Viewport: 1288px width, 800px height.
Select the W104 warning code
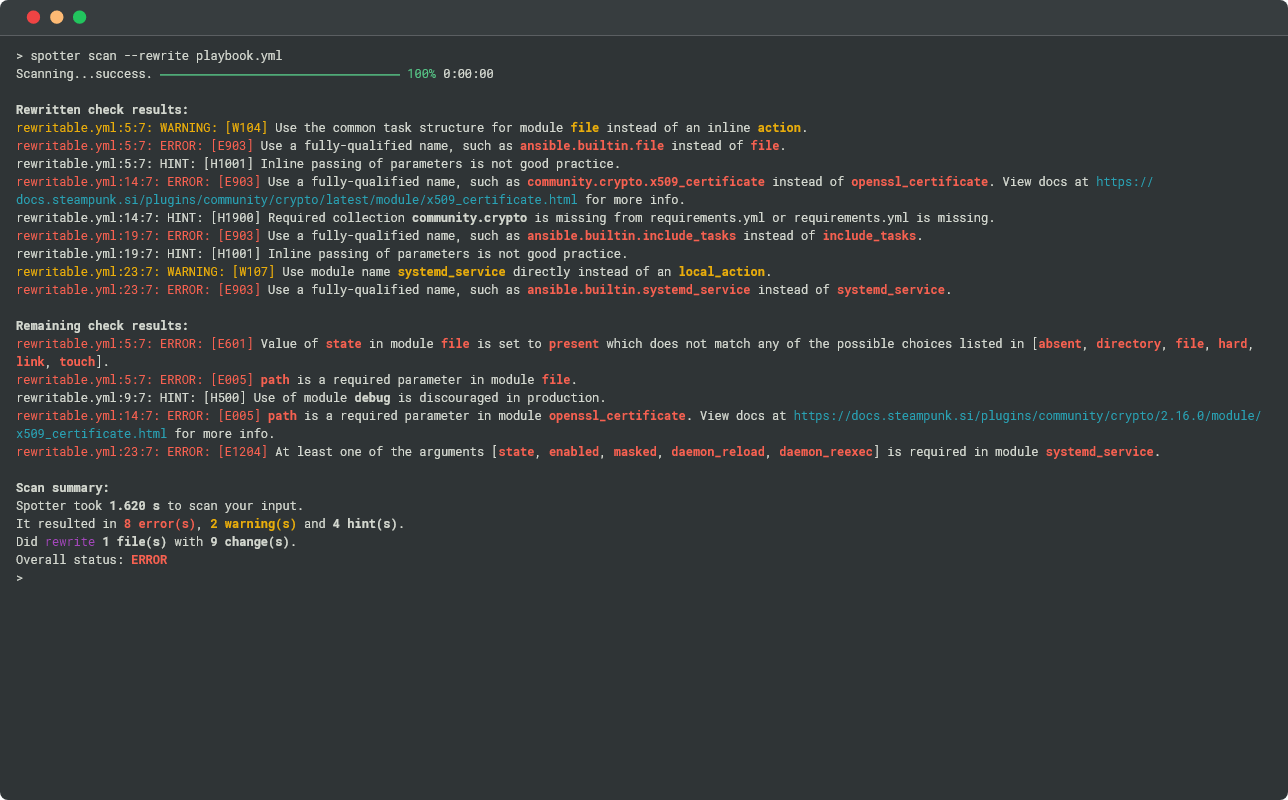coord(246,128)
